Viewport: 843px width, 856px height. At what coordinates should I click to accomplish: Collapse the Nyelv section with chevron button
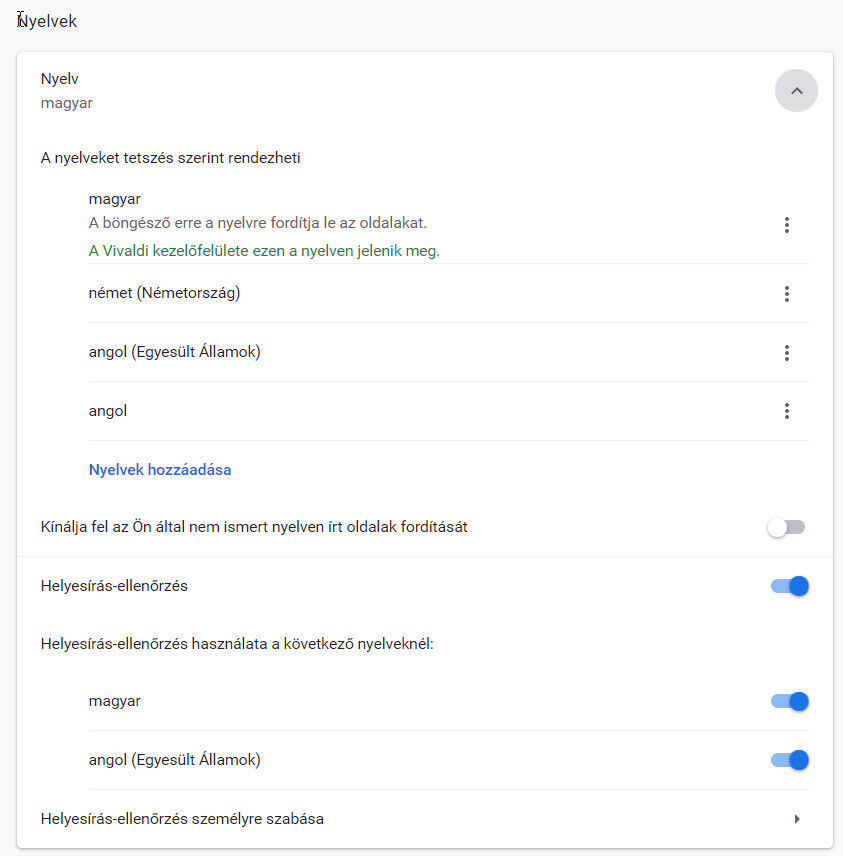(x=796, y=91)
